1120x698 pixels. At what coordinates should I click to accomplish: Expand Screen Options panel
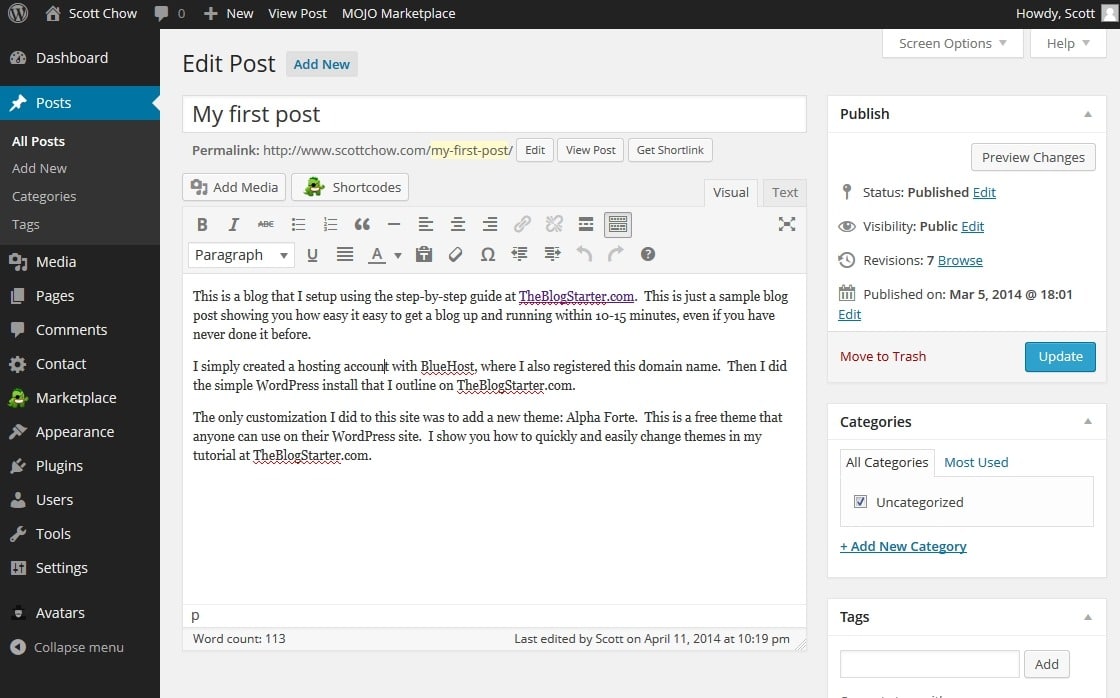[951, 43]
